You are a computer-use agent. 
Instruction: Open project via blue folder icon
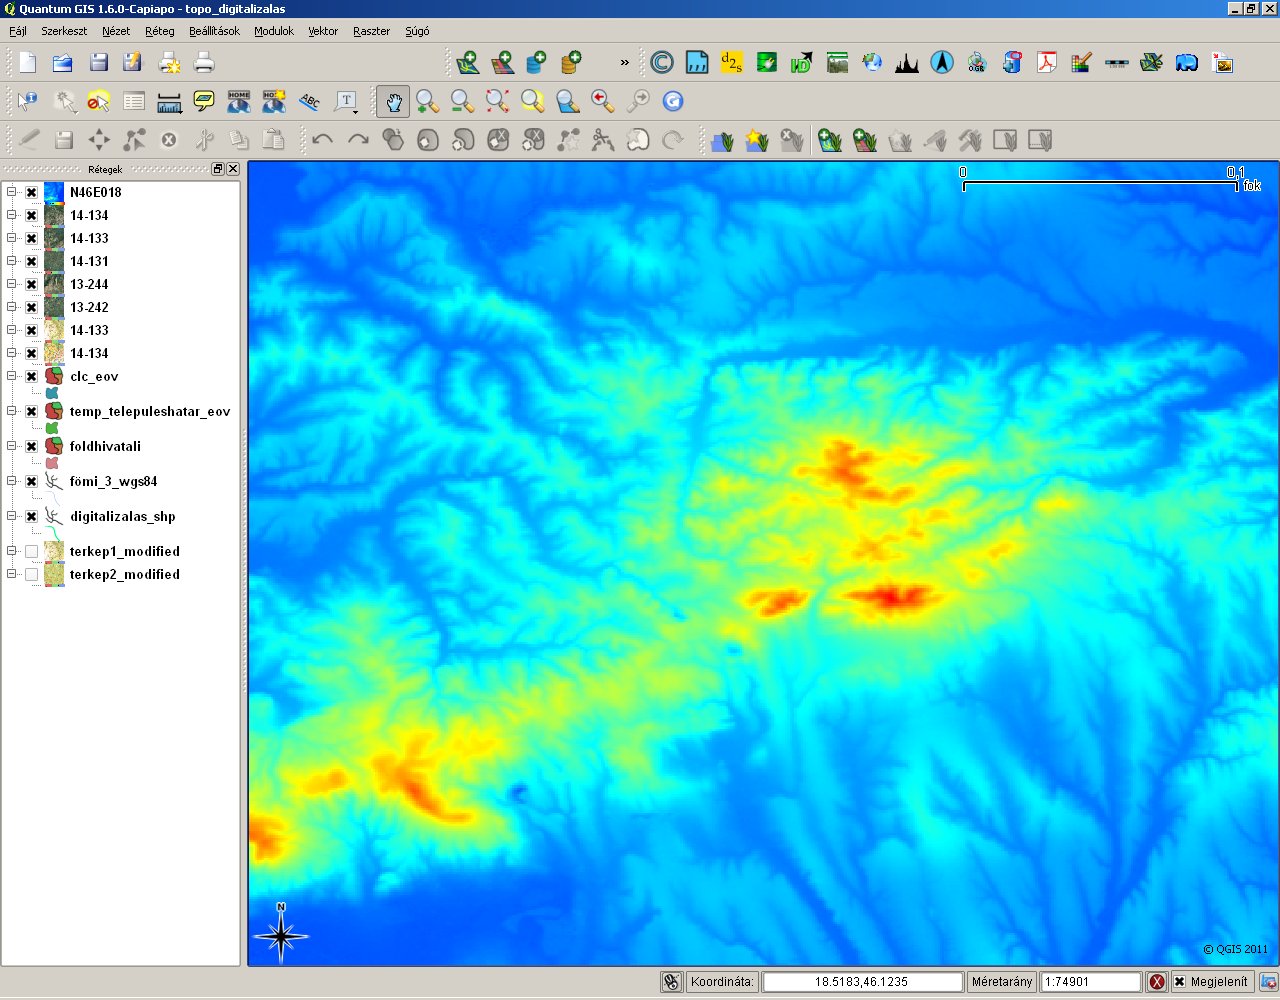click(62, 63)
